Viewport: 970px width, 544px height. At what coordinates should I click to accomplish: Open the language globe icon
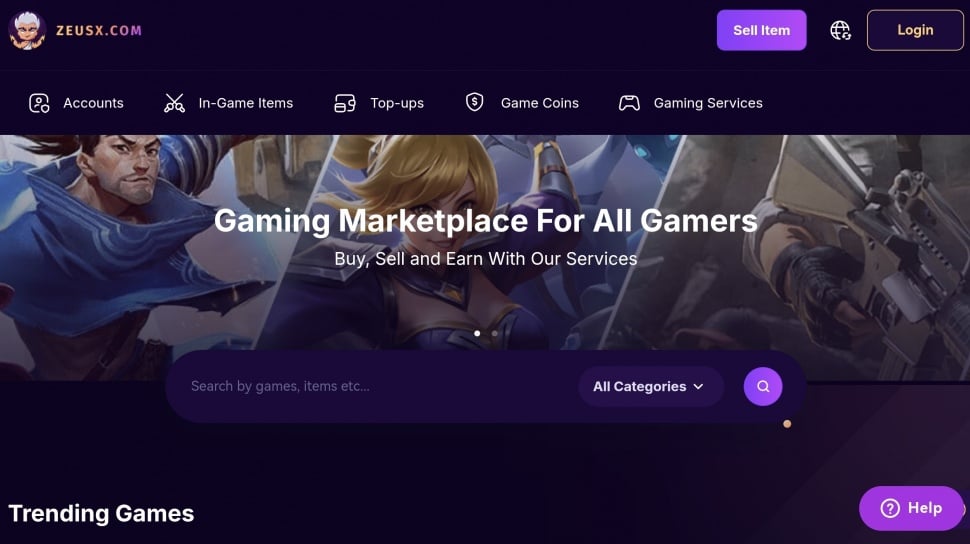[x=840, y=30]
